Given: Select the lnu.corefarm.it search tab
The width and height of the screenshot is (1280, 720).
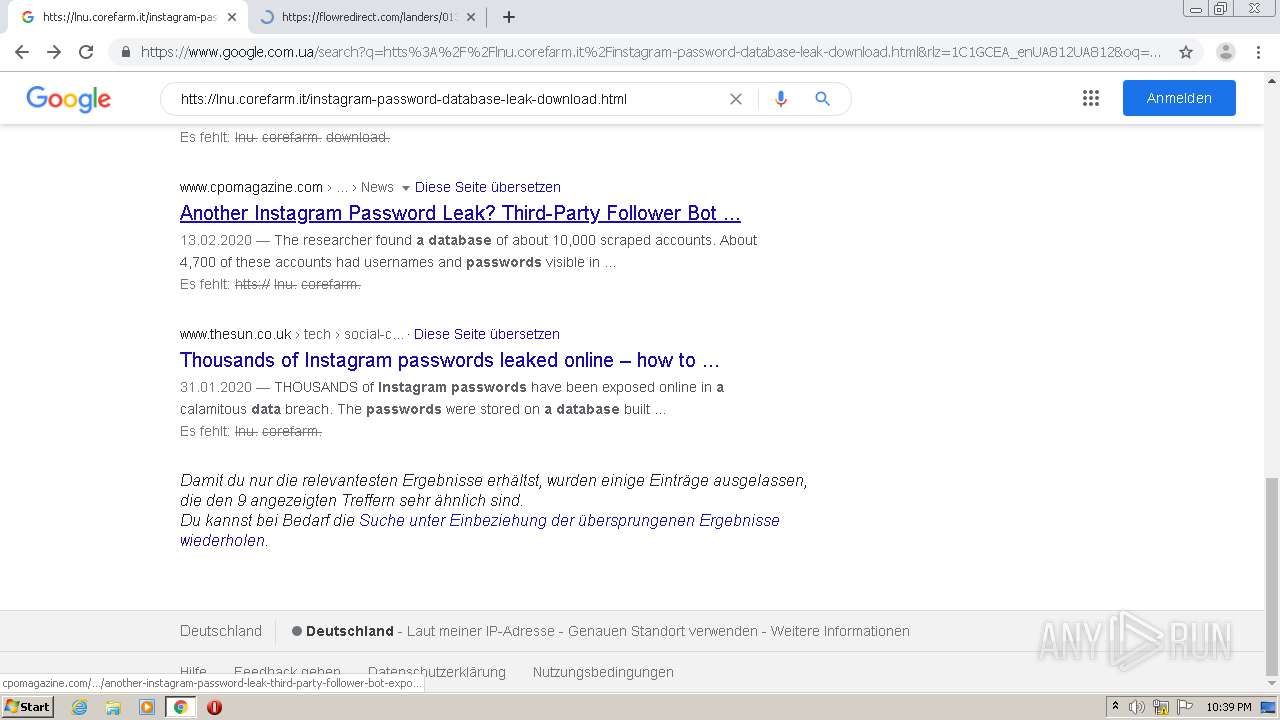Looking at the screenshot, I should point(129,17).
